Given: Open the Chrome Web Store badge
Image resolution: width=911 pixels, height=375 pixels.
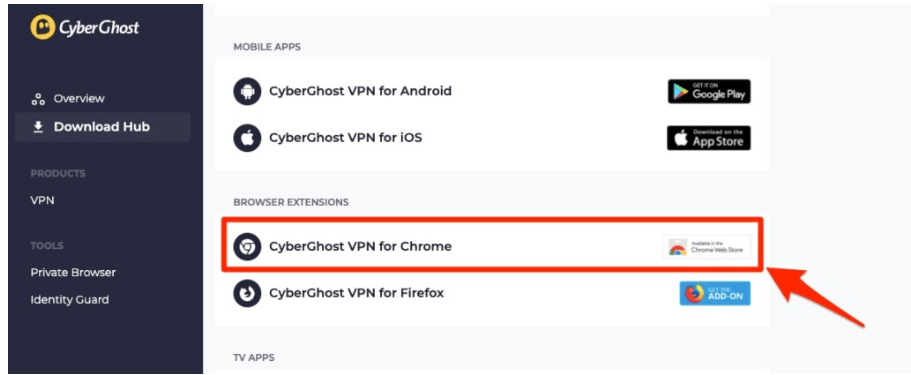Looking at the screenshot, I should [706, 247].
